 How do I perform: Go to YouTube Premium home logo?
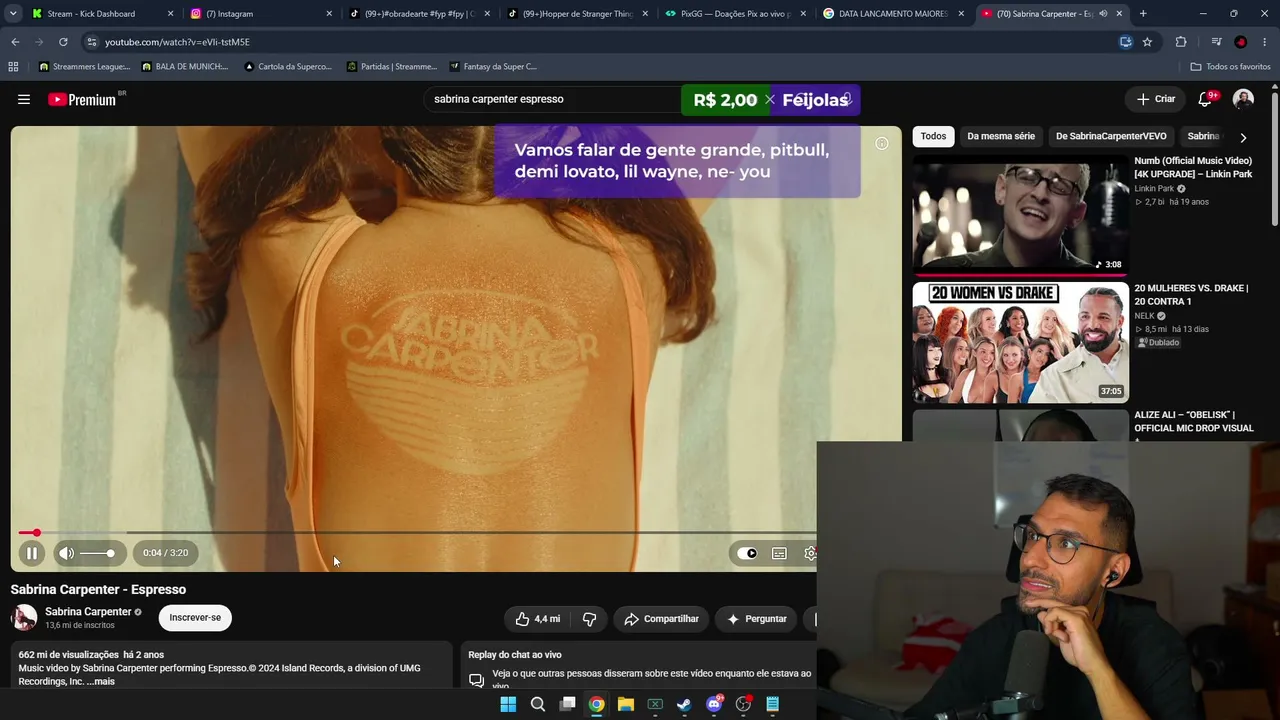coord(82,99)
